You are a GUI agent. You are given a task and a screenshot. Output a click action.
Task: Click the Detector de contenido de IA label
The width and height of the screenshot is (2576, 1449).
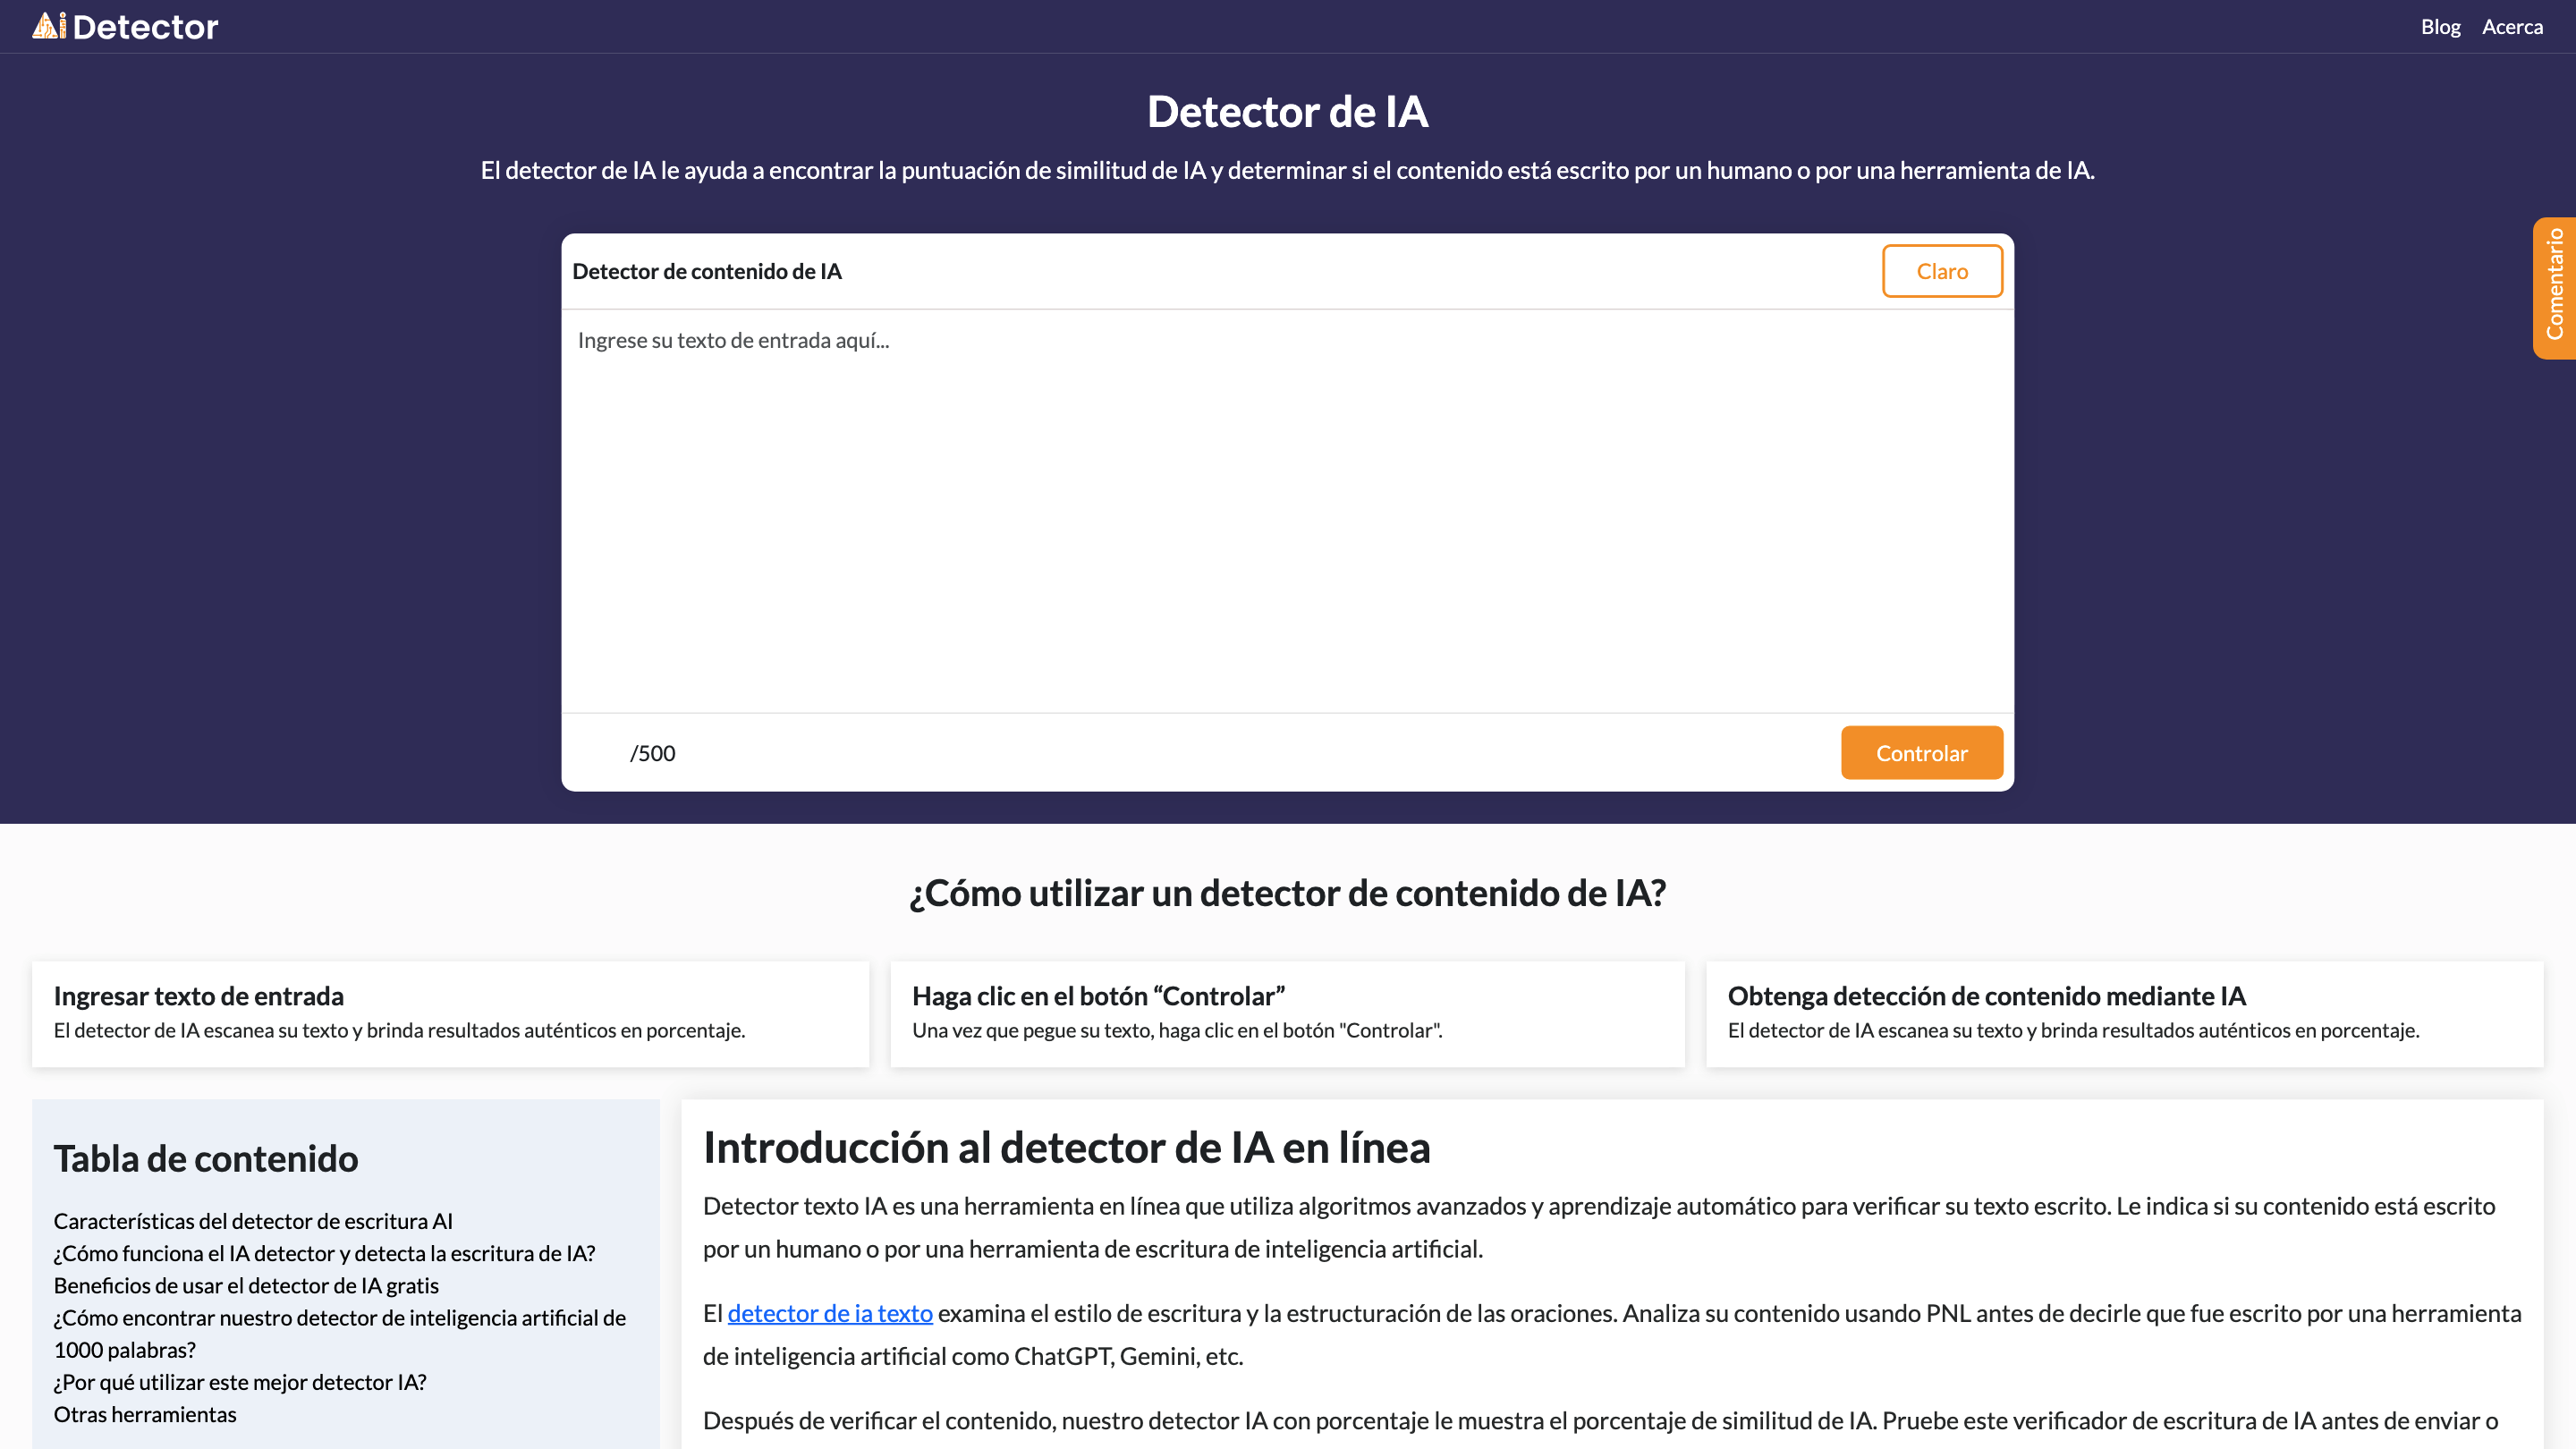click(709, 270)
